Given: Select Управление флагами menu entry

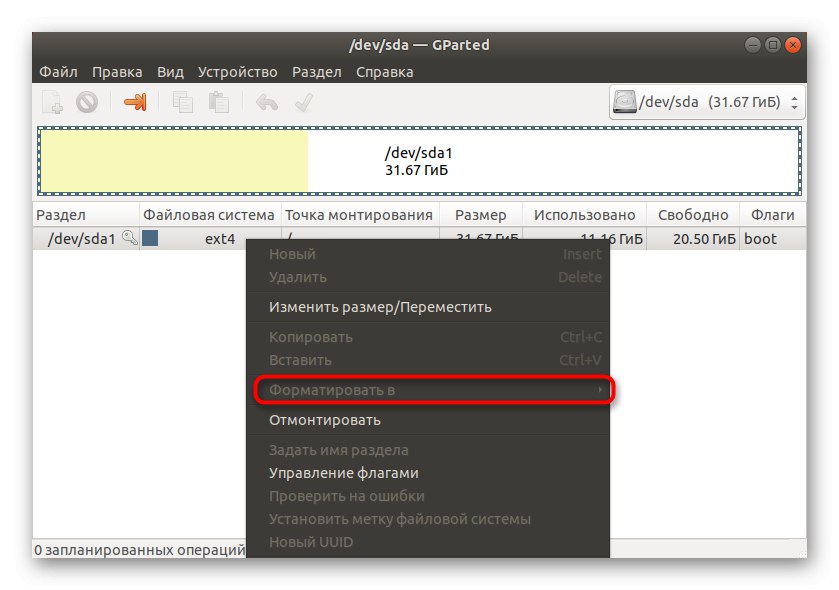Looking at the screenshot, I should click(x=428, y=473).
